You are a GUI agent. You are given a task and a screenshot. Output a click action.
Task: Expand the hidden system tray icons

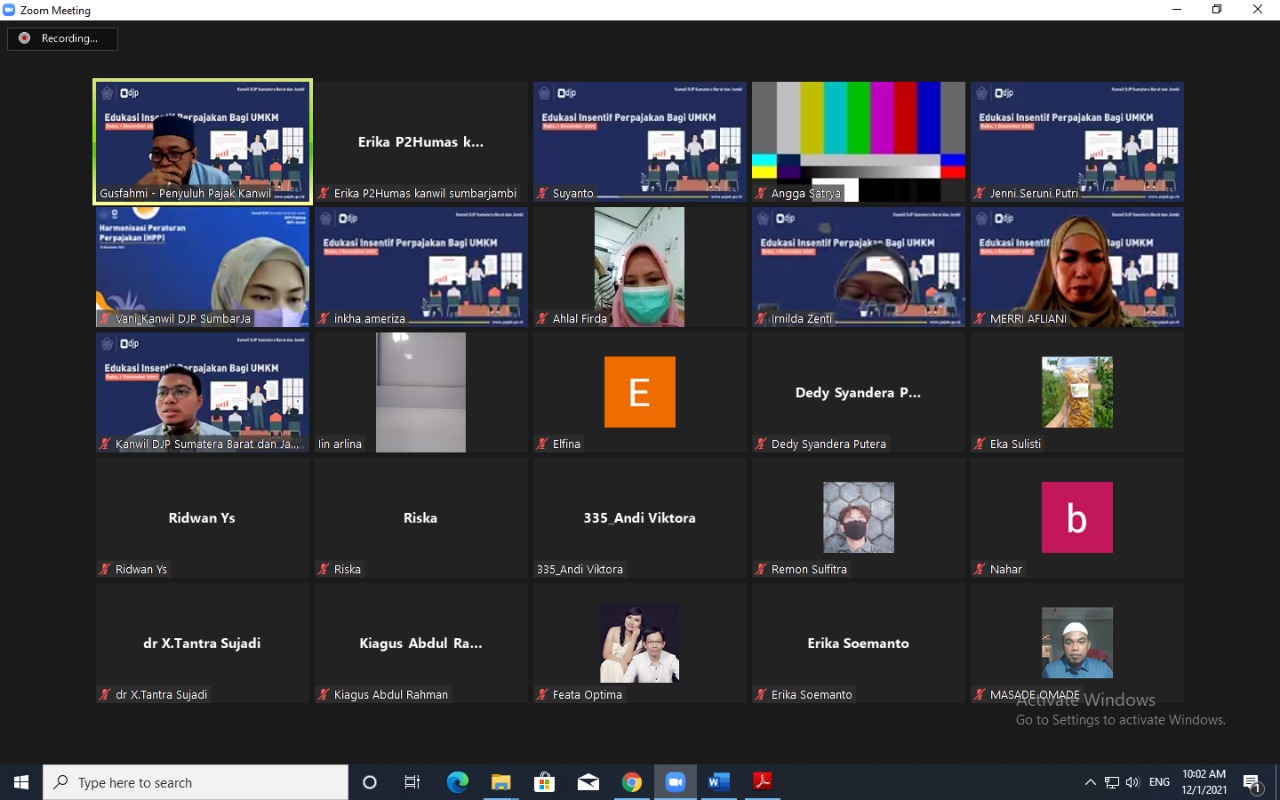click(x=1090, y=782)
